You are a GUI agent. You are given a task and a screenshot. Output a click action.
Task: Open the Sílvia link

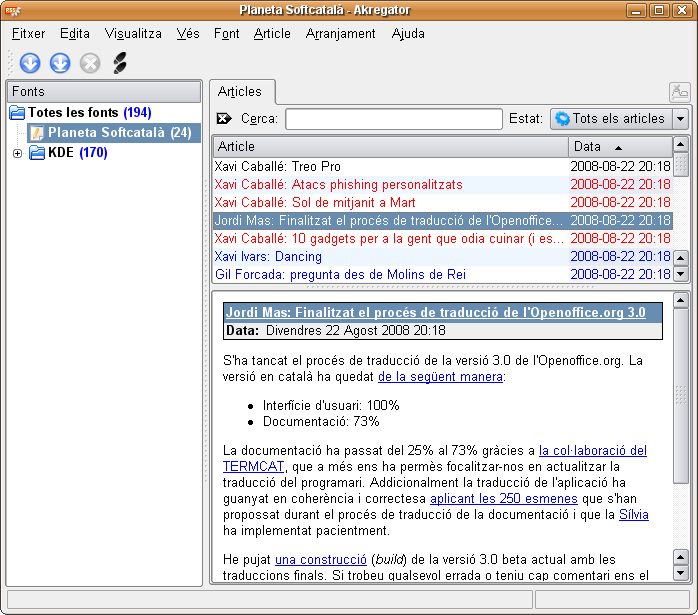pos(633,515)
